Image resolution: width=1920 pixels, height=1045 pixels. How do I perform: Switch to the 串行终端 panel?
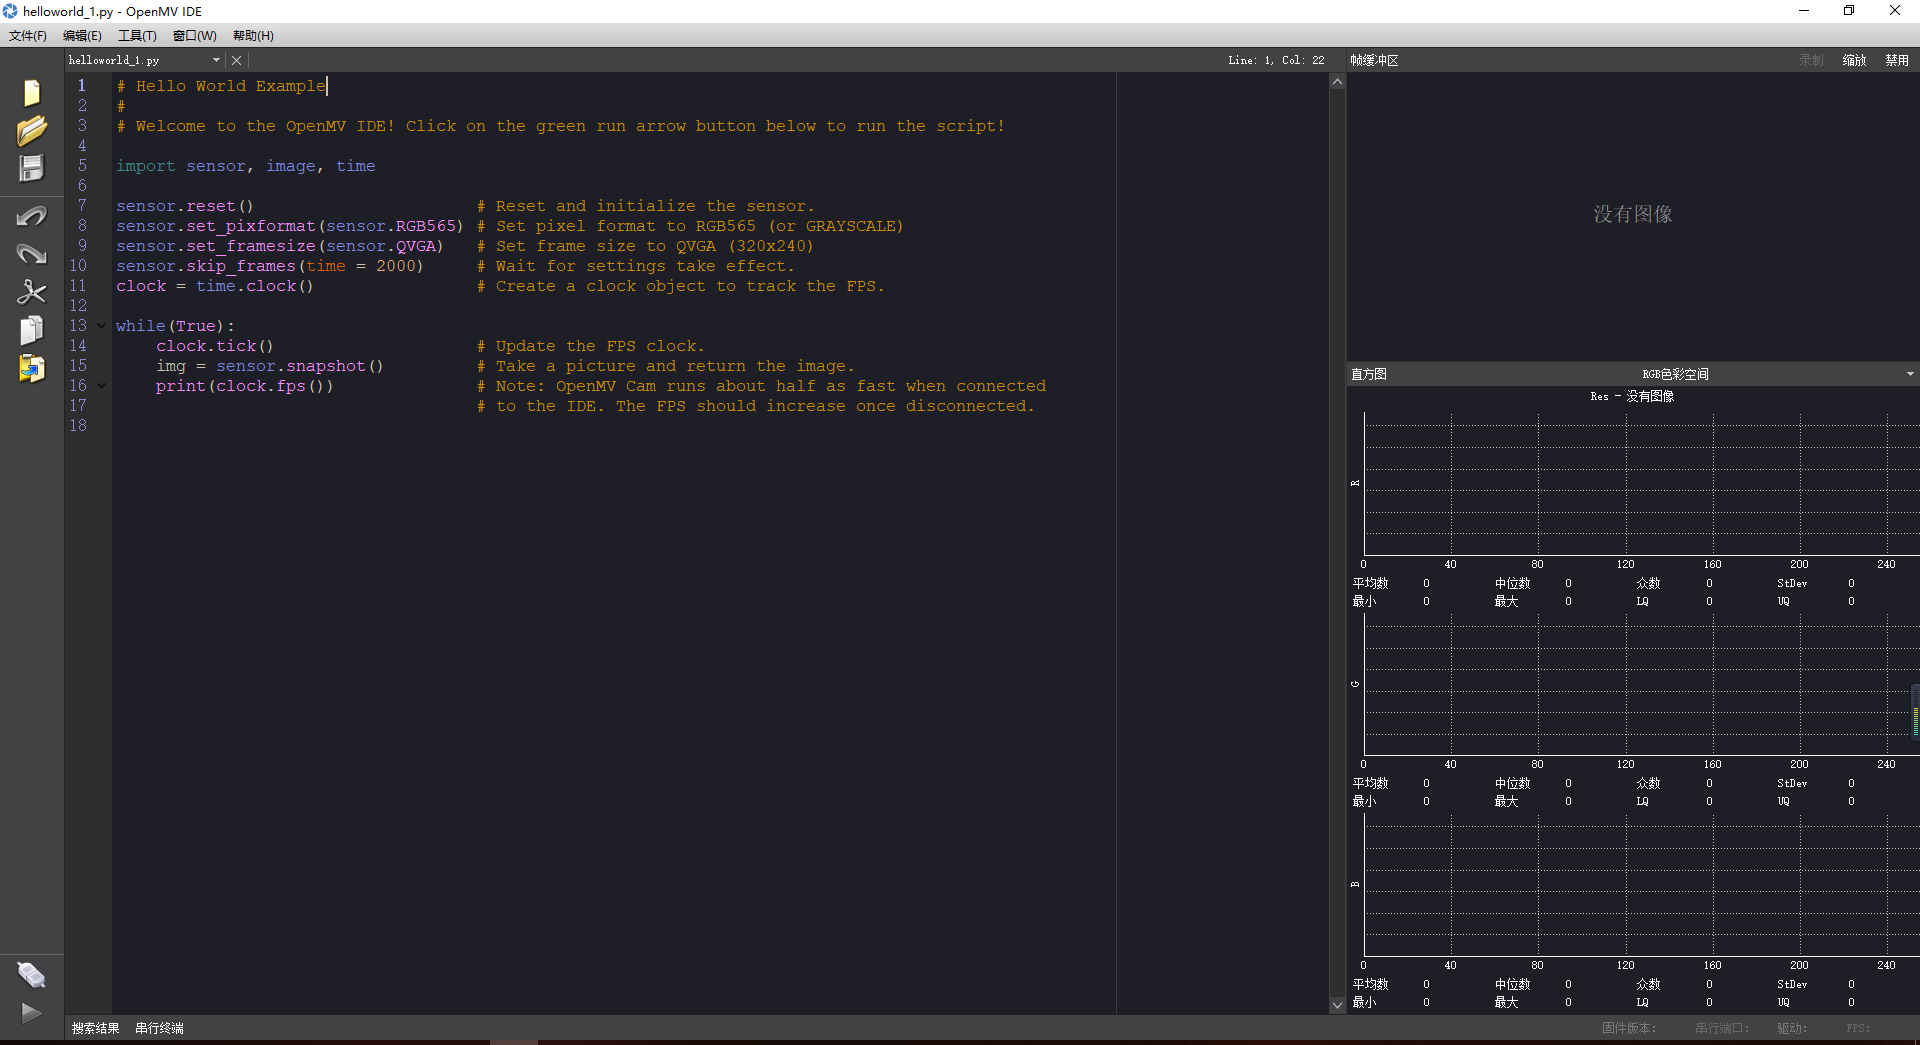tap(158, 1027)
